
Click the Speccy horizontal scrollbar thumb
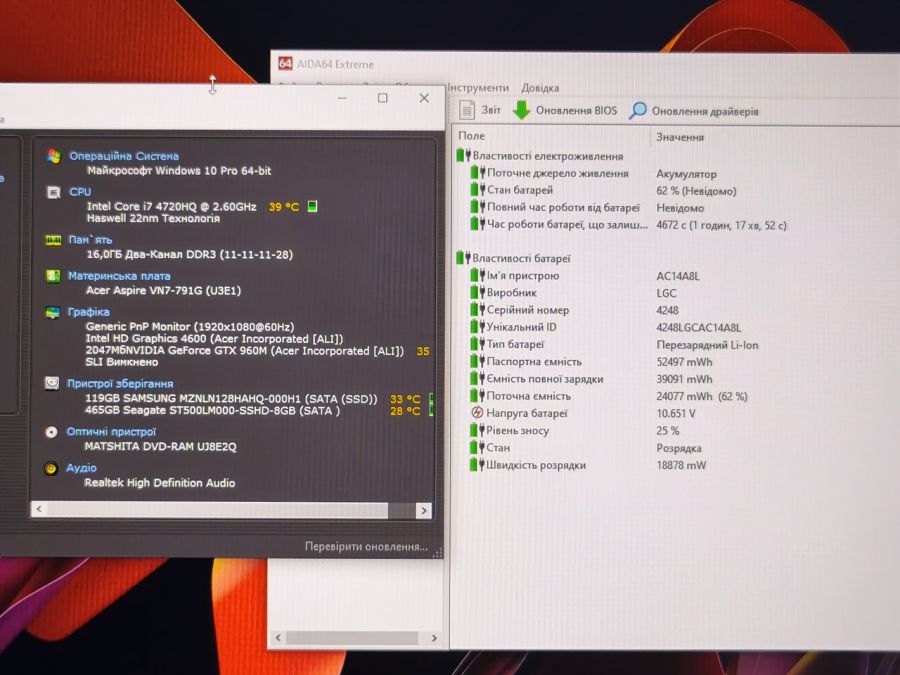[217, 510]
